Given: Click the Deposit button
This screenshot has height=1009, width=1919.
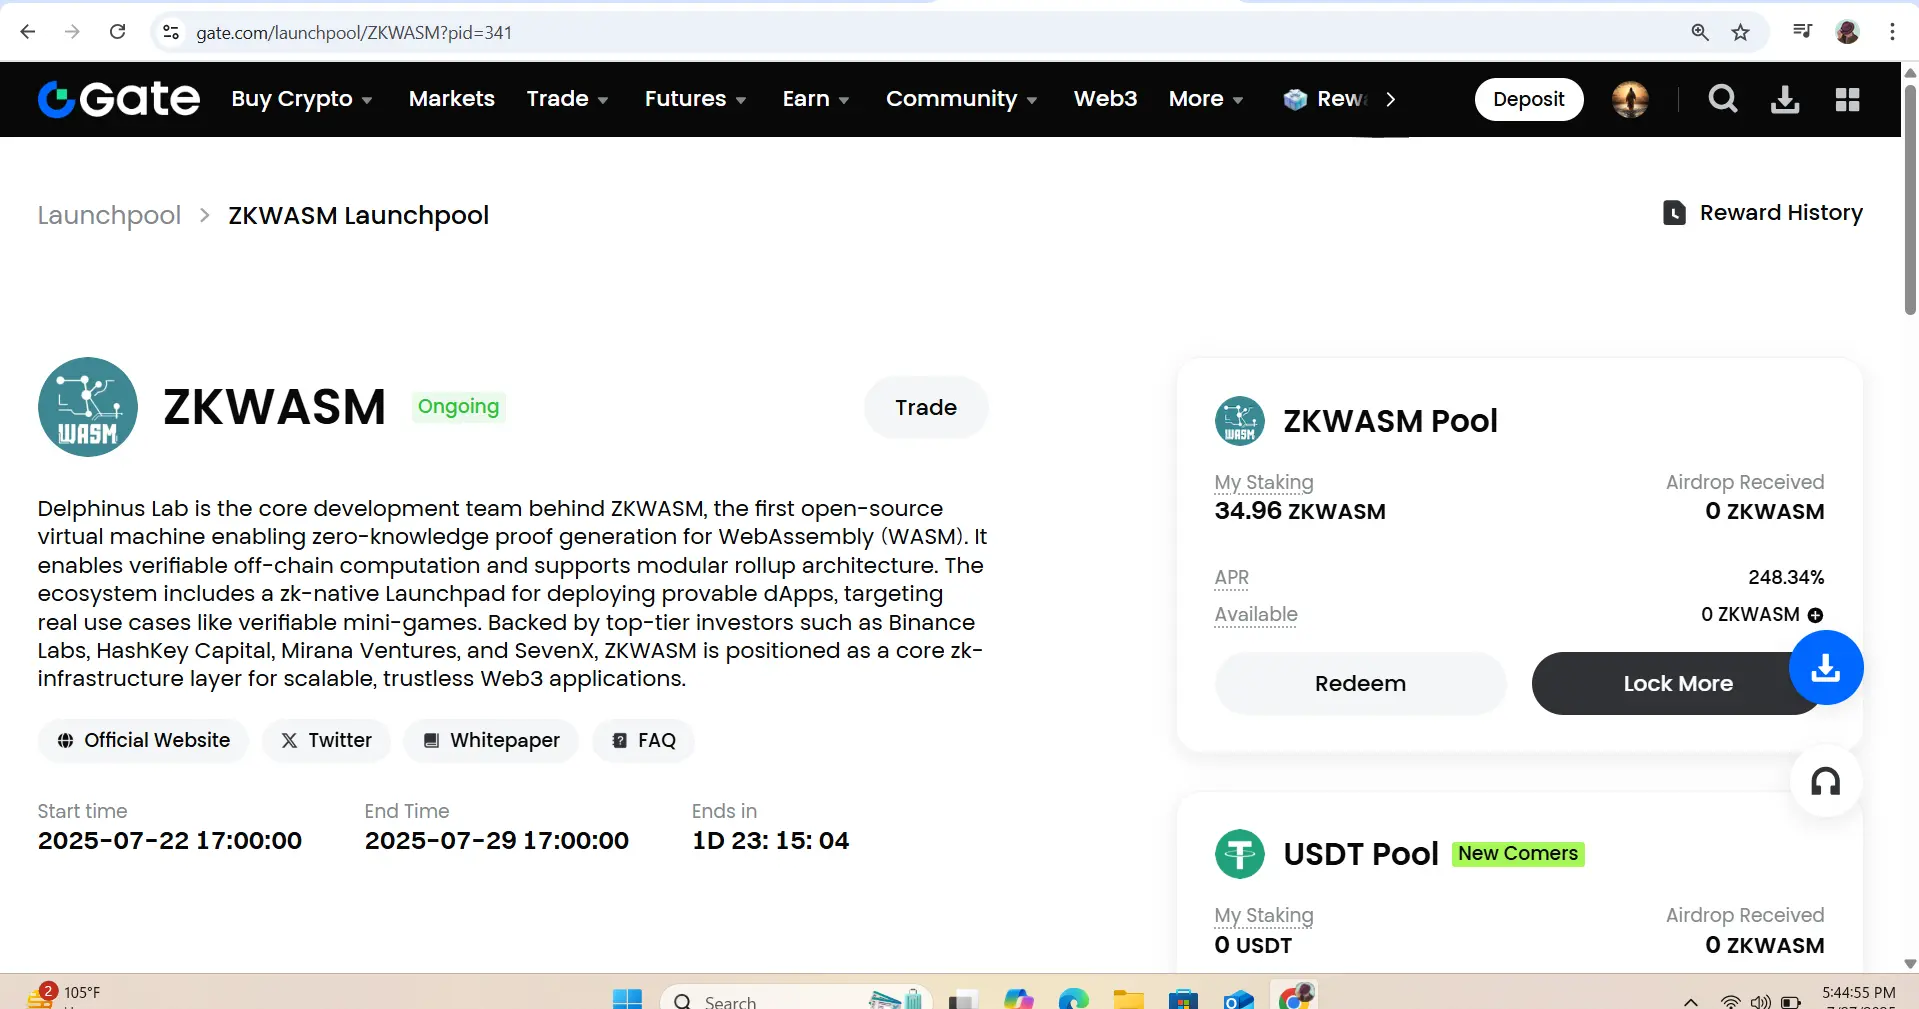Looking at the screenshot, I should [1528, 99].
